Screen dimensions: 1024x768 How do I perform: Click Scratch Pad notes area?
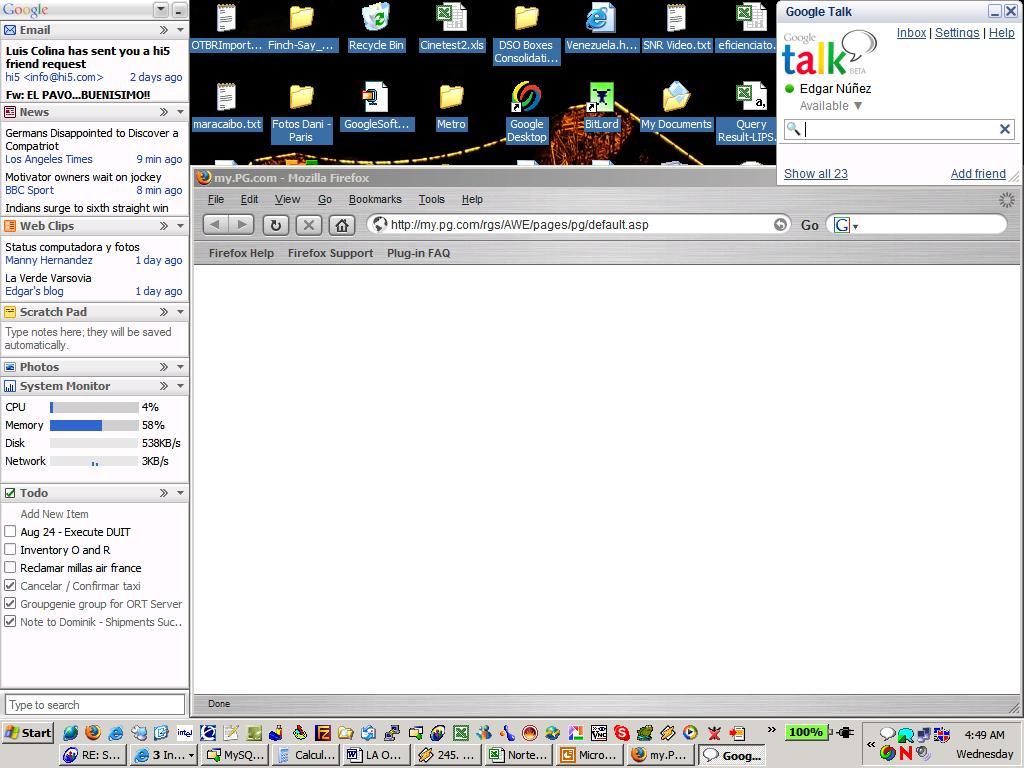95,339
